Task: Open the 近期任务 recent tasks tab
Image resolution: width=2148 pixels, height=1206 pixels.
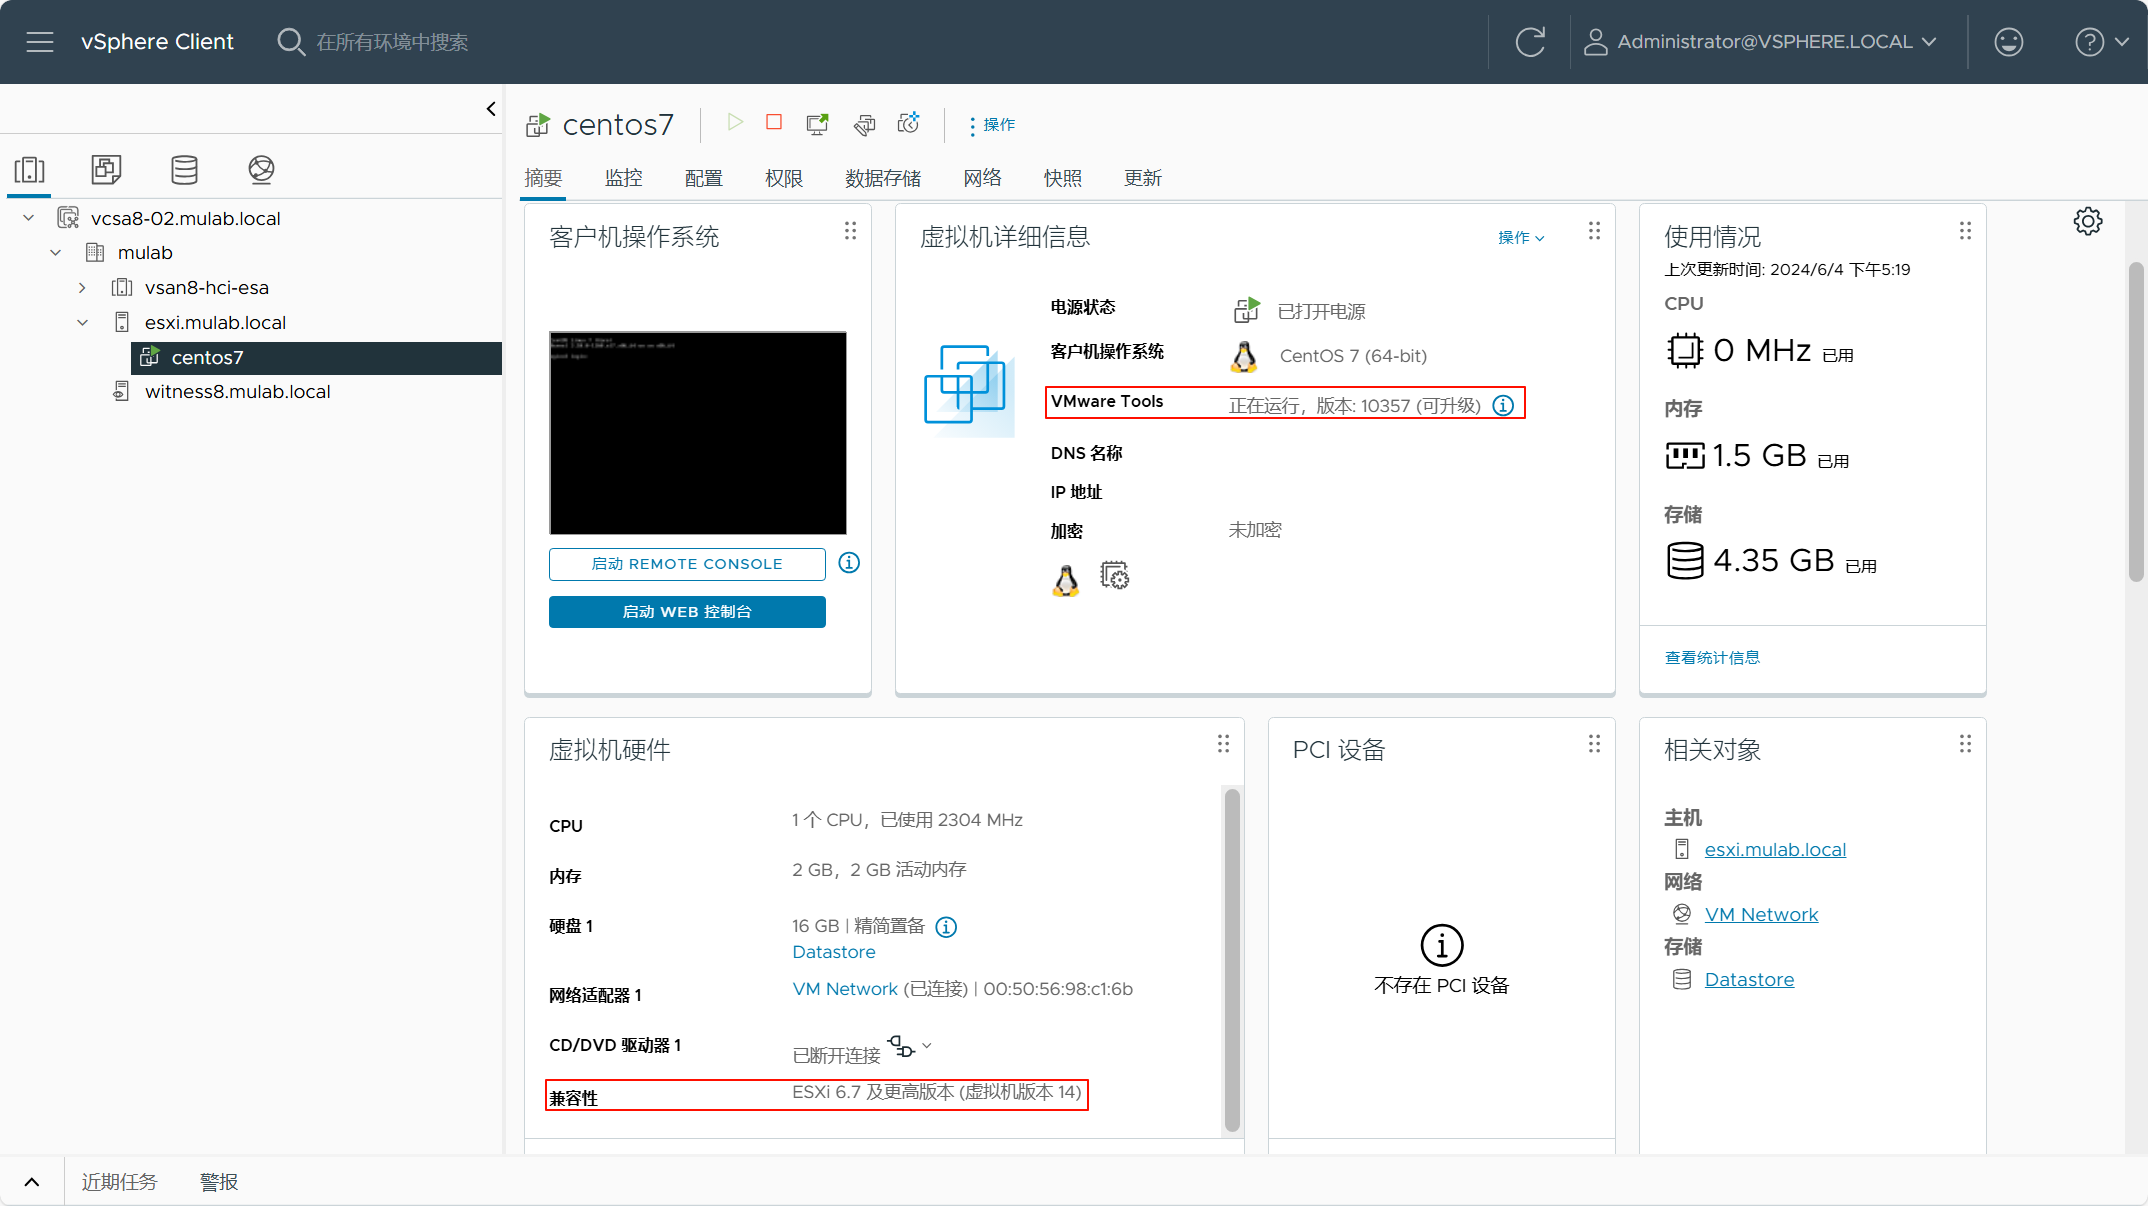Action: coord(119,1182)
